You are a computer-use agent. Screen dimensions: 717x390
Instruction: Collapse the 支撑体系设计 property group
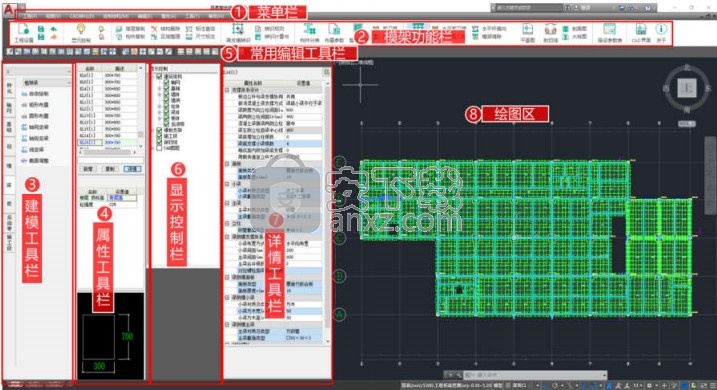coord(227,90)
